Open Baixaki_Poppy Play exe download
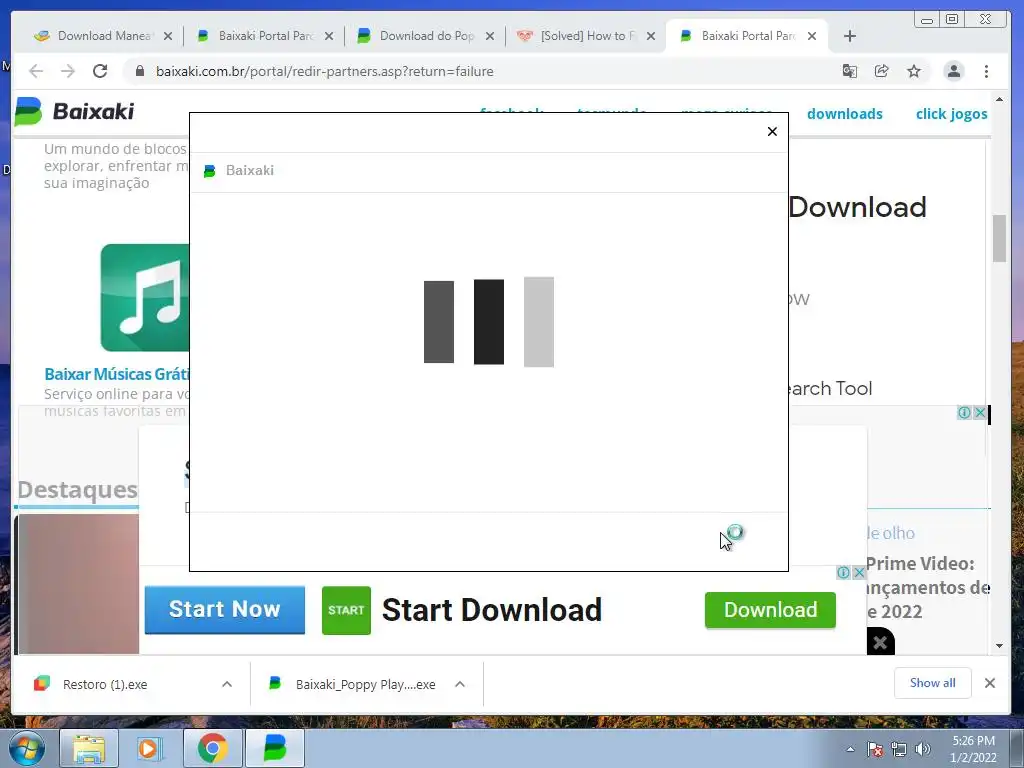The image size is (1024, 768). point(353,684)
